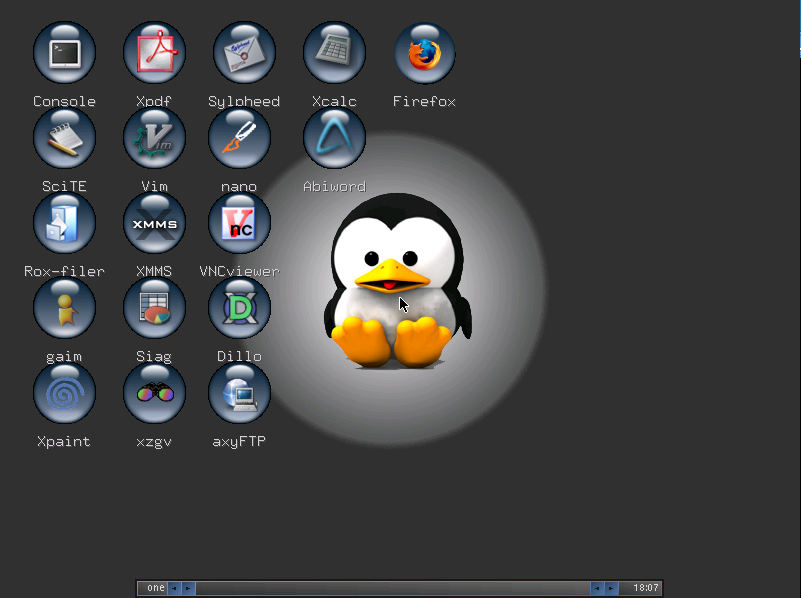Open the SciTE text editor
This screenshot has height=598, width=801.
click(x=64, y=137)
